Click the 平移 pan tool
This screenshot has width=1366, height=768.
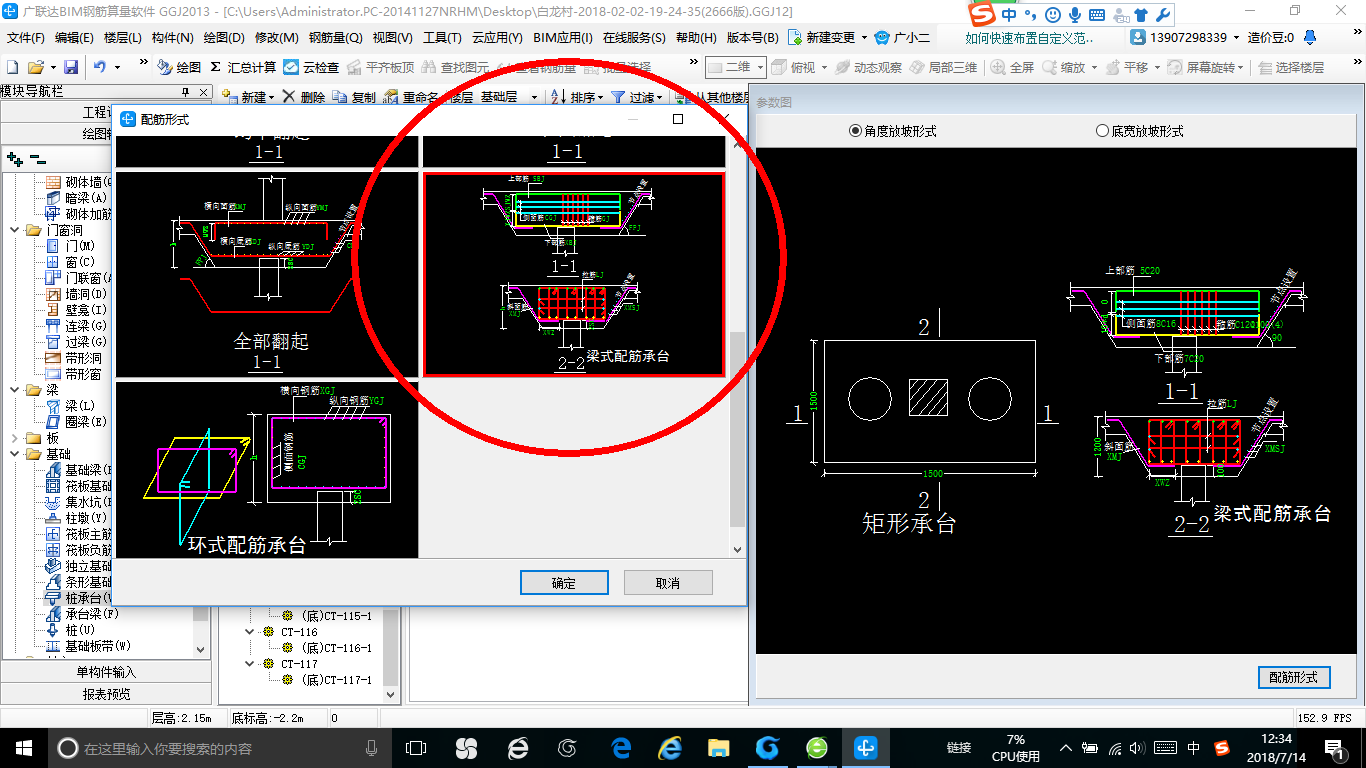point(1126,67)
